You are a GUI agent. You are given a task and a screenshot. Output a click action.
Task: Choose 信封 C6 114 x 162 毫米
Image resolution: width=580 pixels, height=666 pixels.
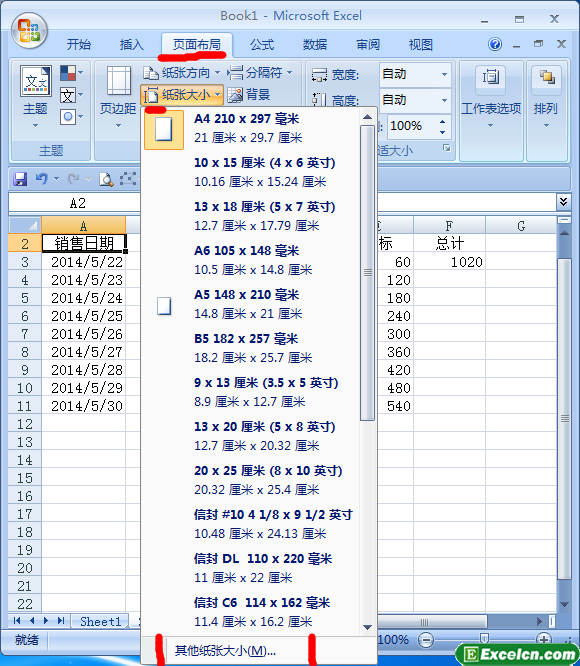click(251, 612)
